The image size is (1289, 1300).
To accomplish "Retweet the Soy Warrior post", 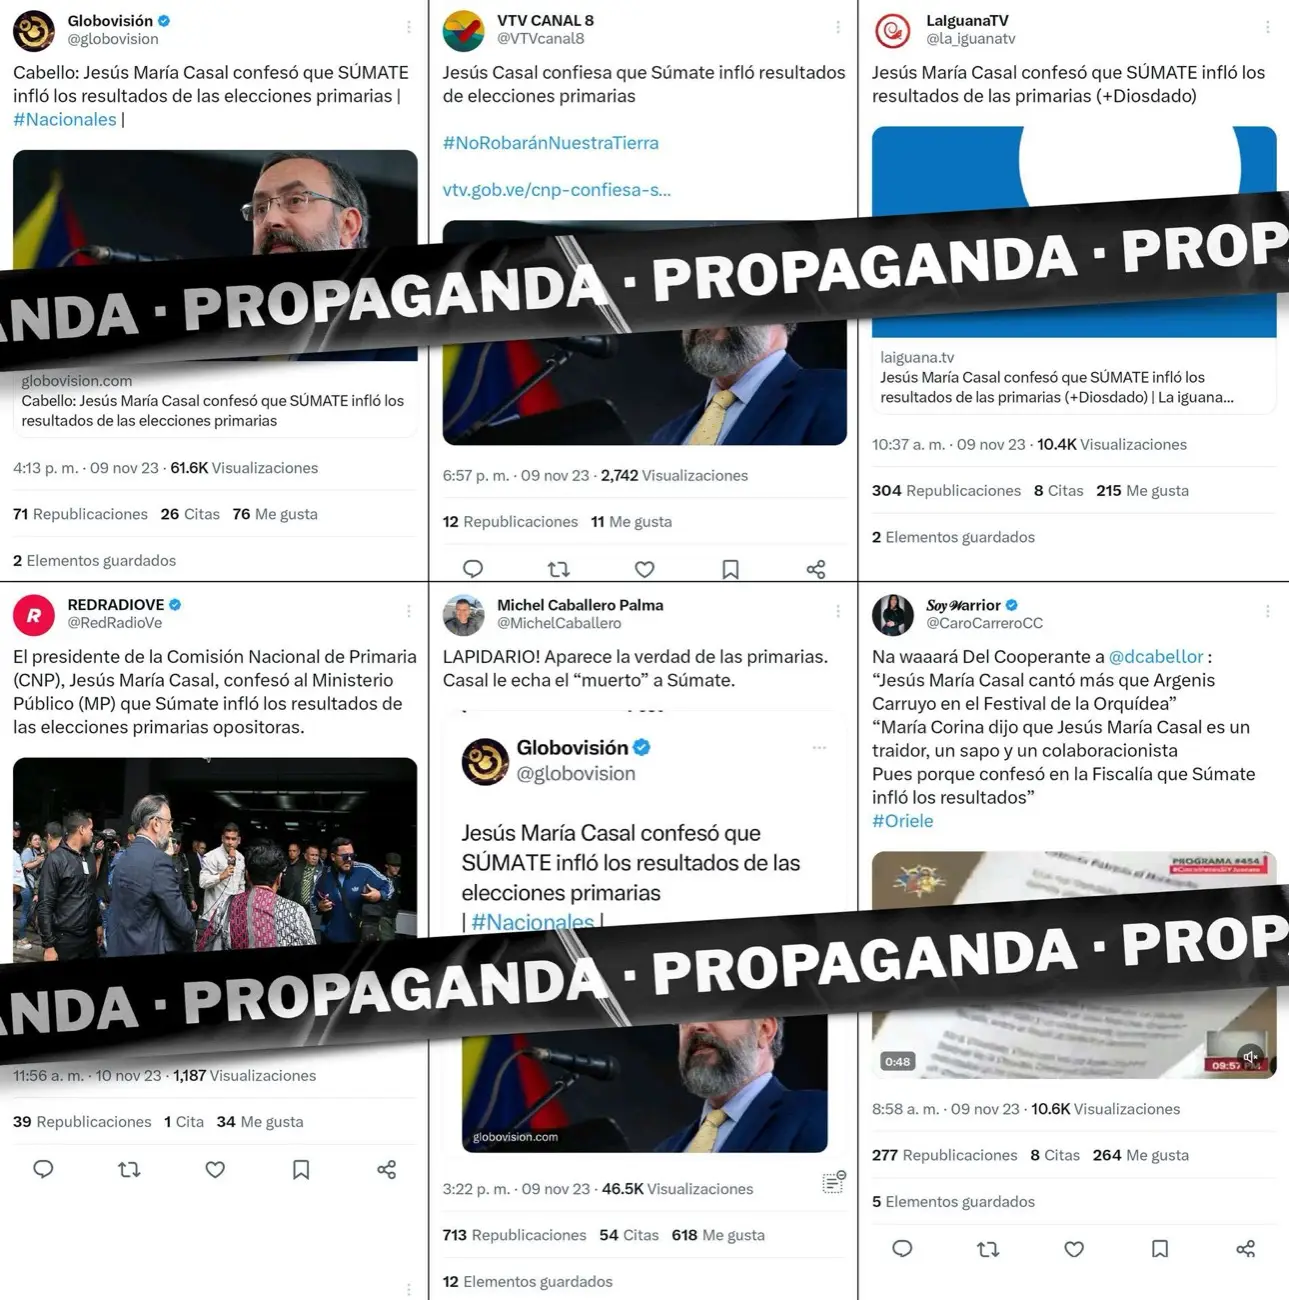I will (988, 1248).
